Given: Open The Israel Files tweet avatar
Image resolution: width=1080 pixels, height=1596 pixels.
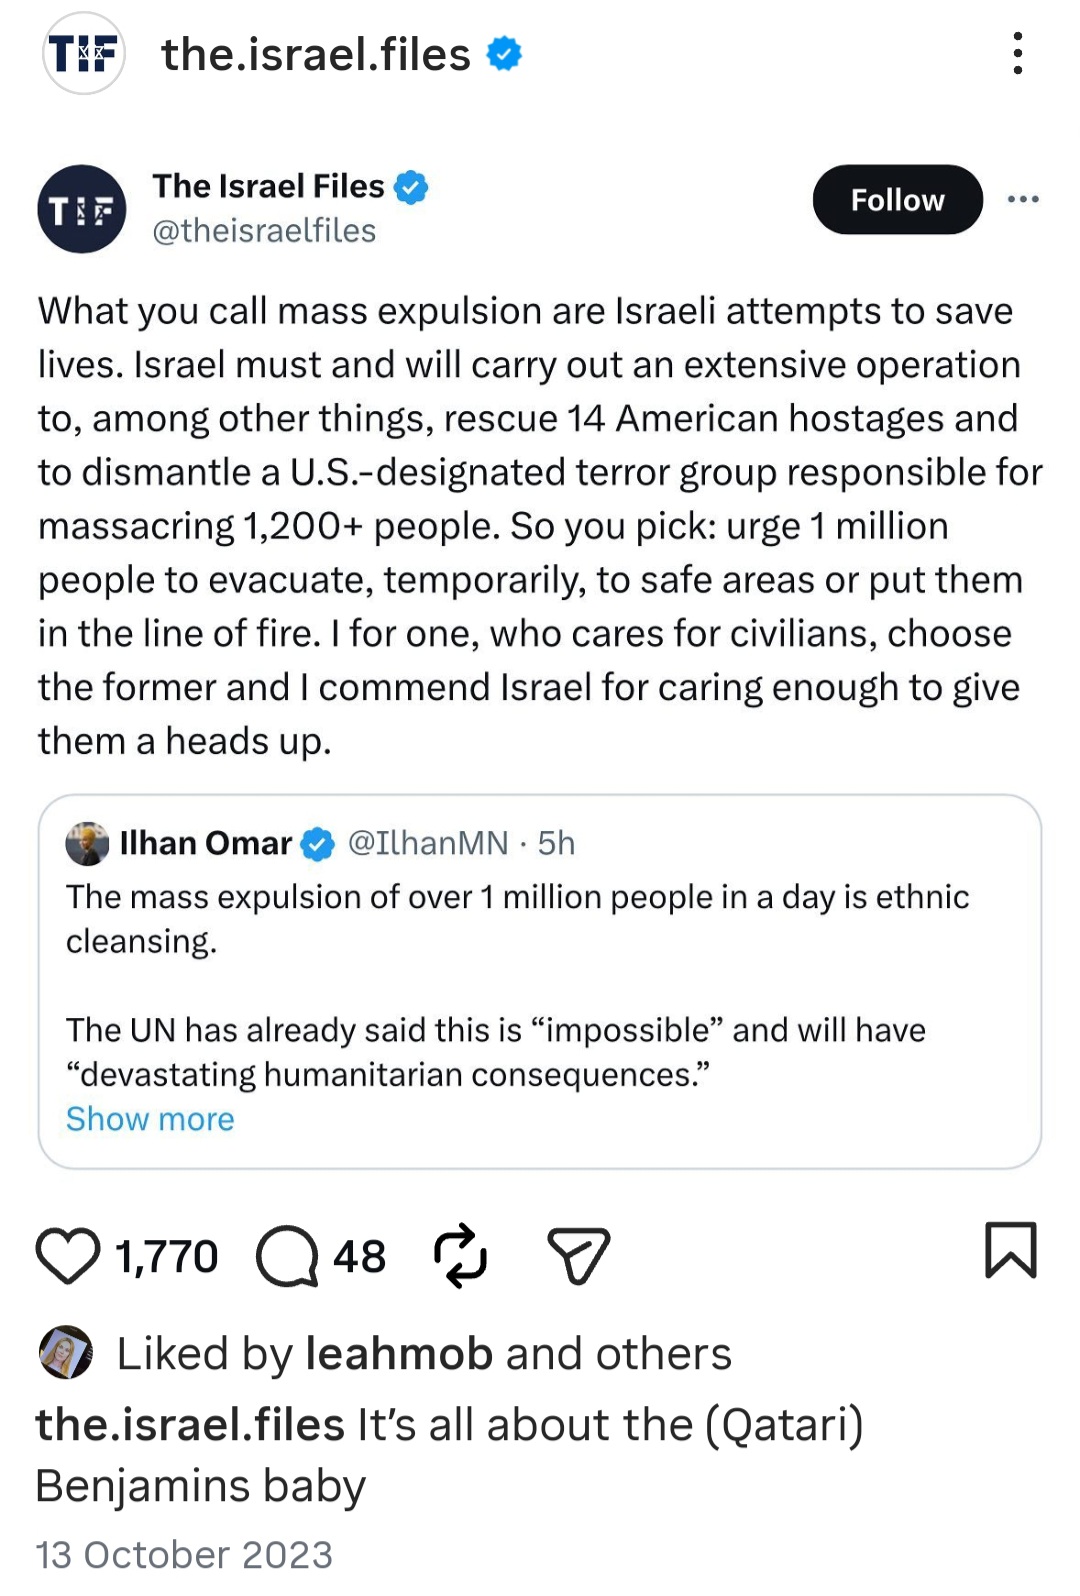Looking at the screenshot, I should [x=82, y=209].
